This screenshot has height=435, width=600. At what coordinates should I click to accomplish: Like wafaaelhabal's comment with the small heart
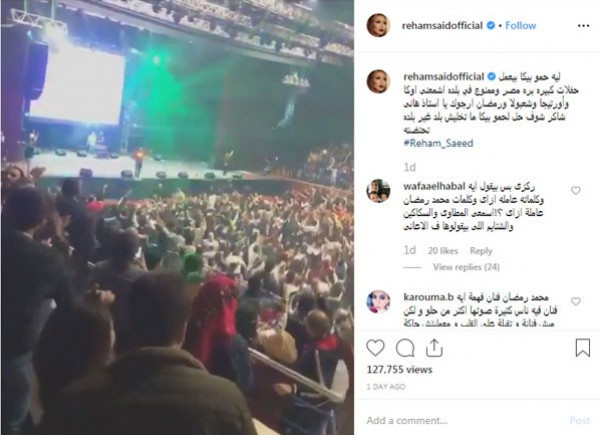click(x=576, y=190)
